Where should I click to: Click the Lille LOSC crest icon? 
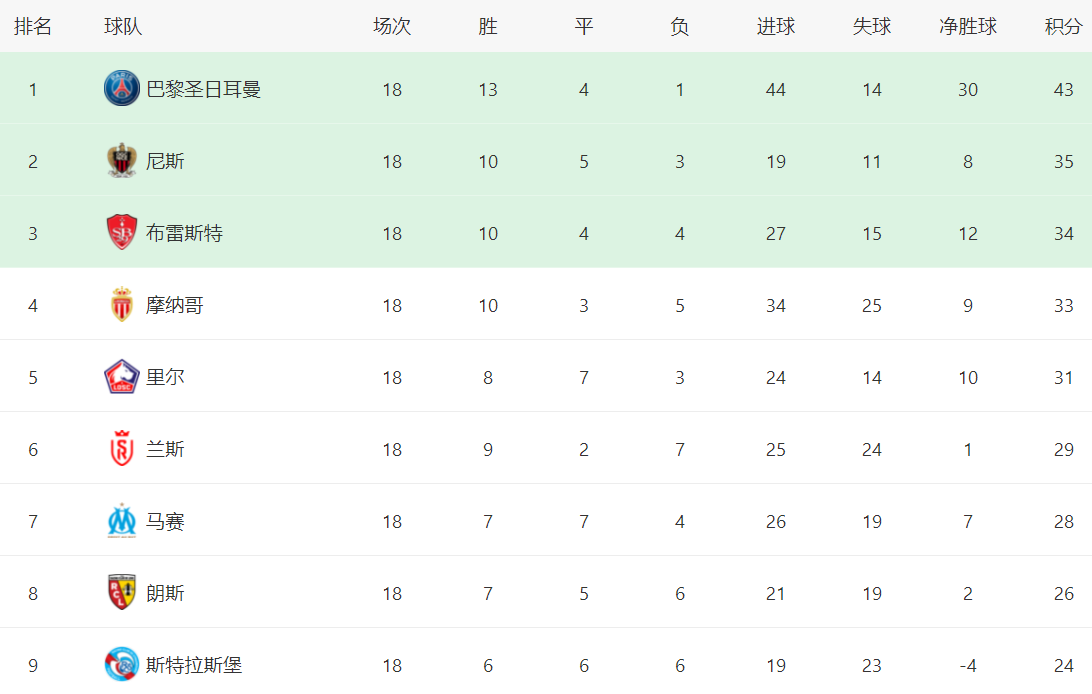[x=122, y=377]
